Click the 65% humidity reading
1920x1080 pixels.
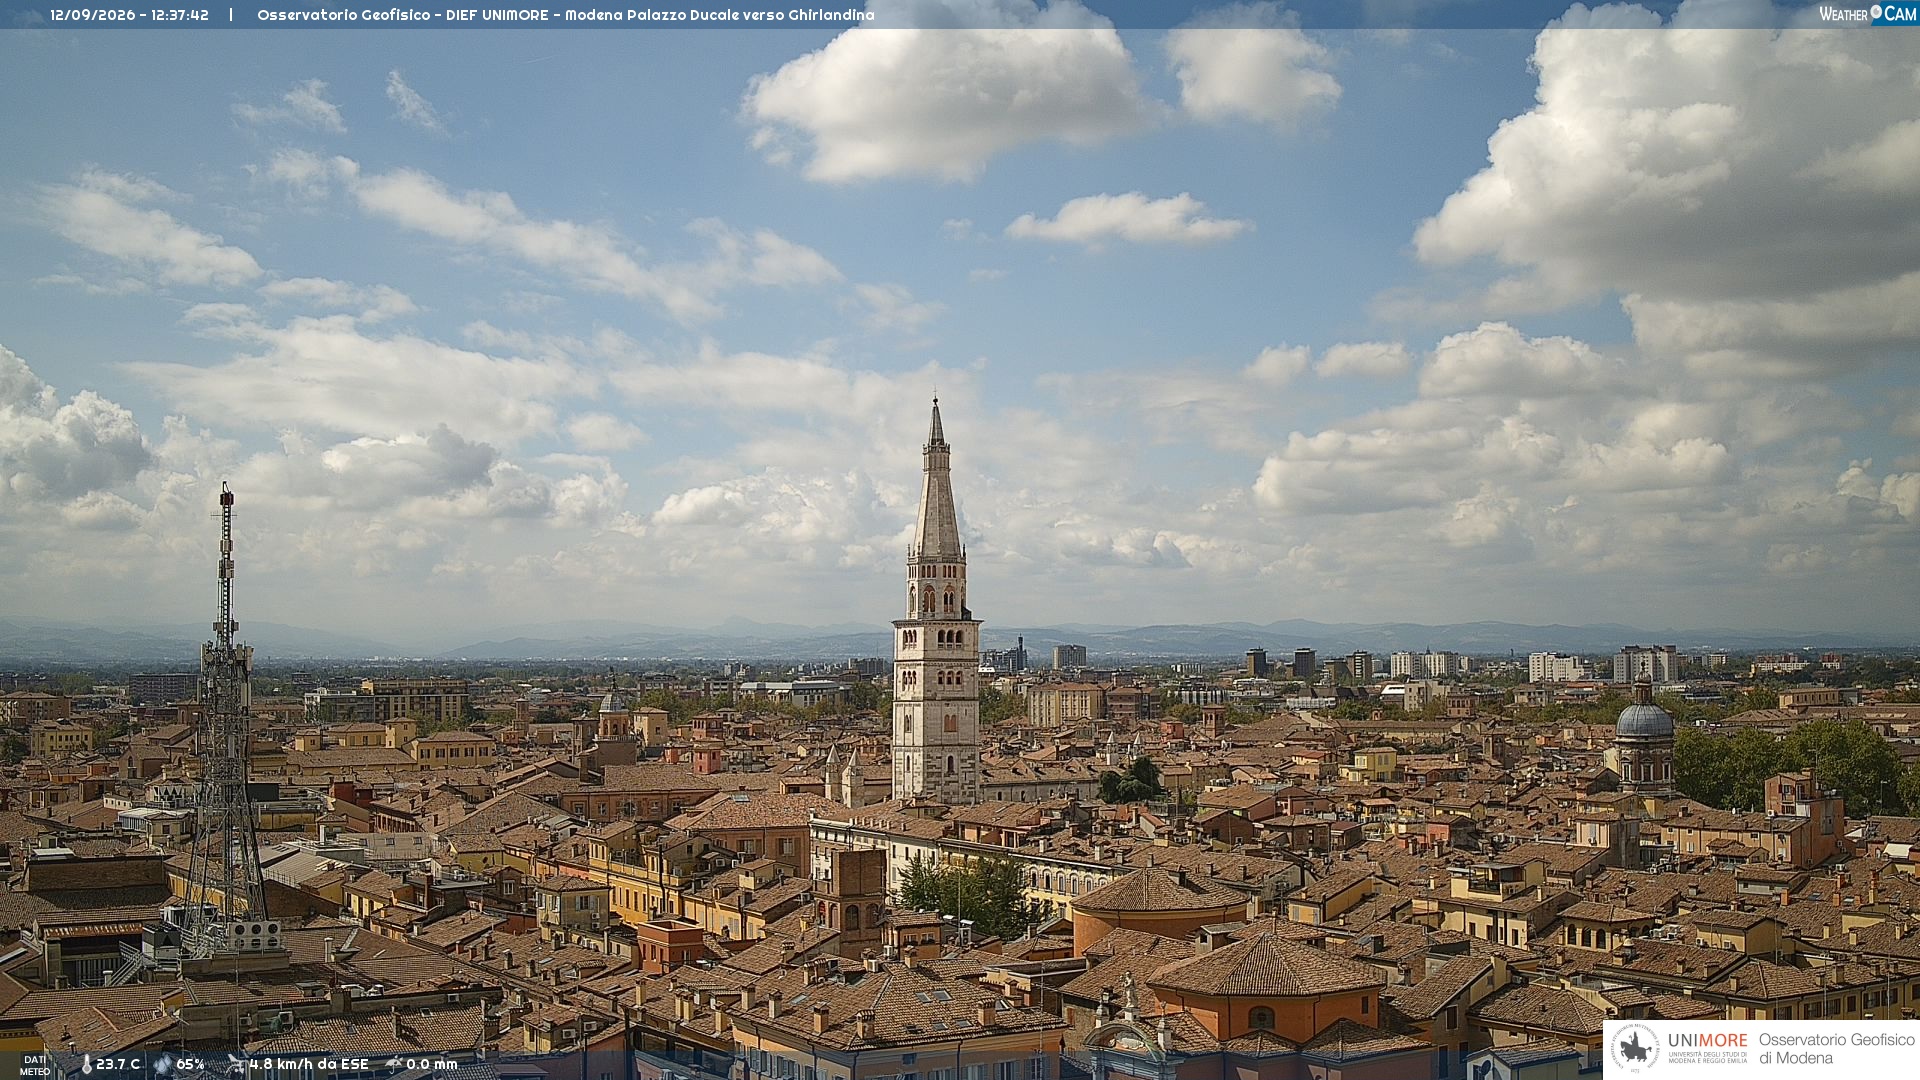tap(190, 1065)
